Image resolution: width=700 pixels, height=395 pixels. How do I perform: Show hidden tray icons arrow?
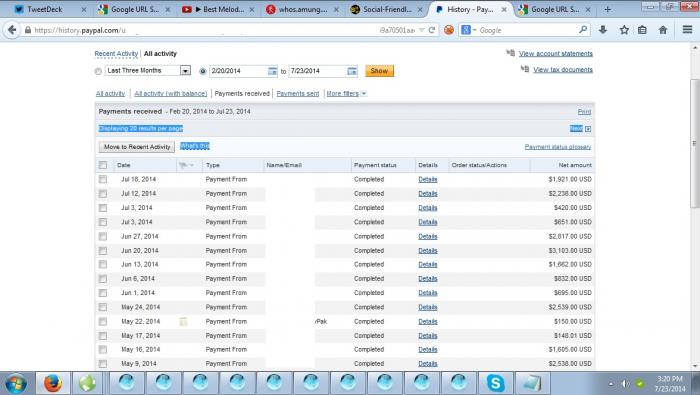pyautogui.click(x=611, y=384)
